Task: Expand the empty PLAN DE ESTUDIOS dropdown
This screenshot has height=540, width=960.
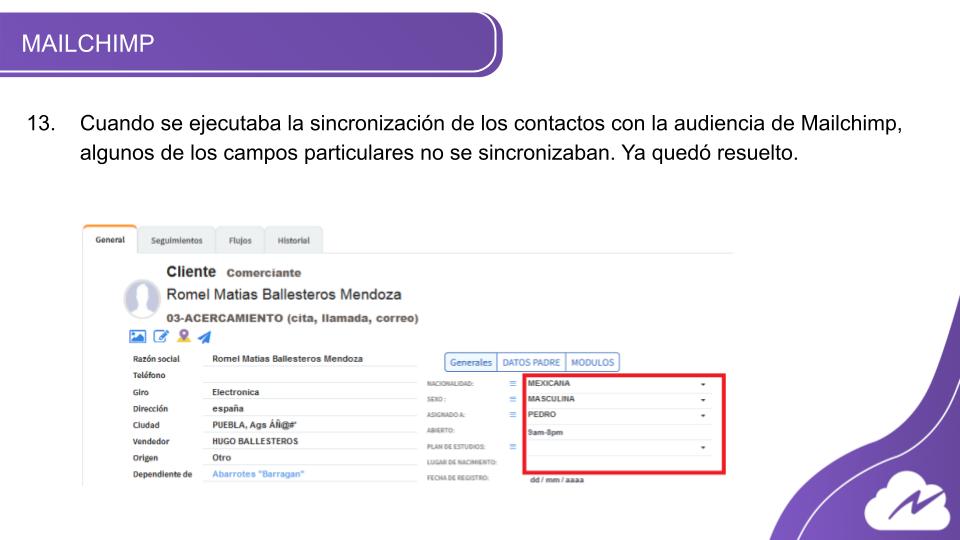Action: pos(618,447)
